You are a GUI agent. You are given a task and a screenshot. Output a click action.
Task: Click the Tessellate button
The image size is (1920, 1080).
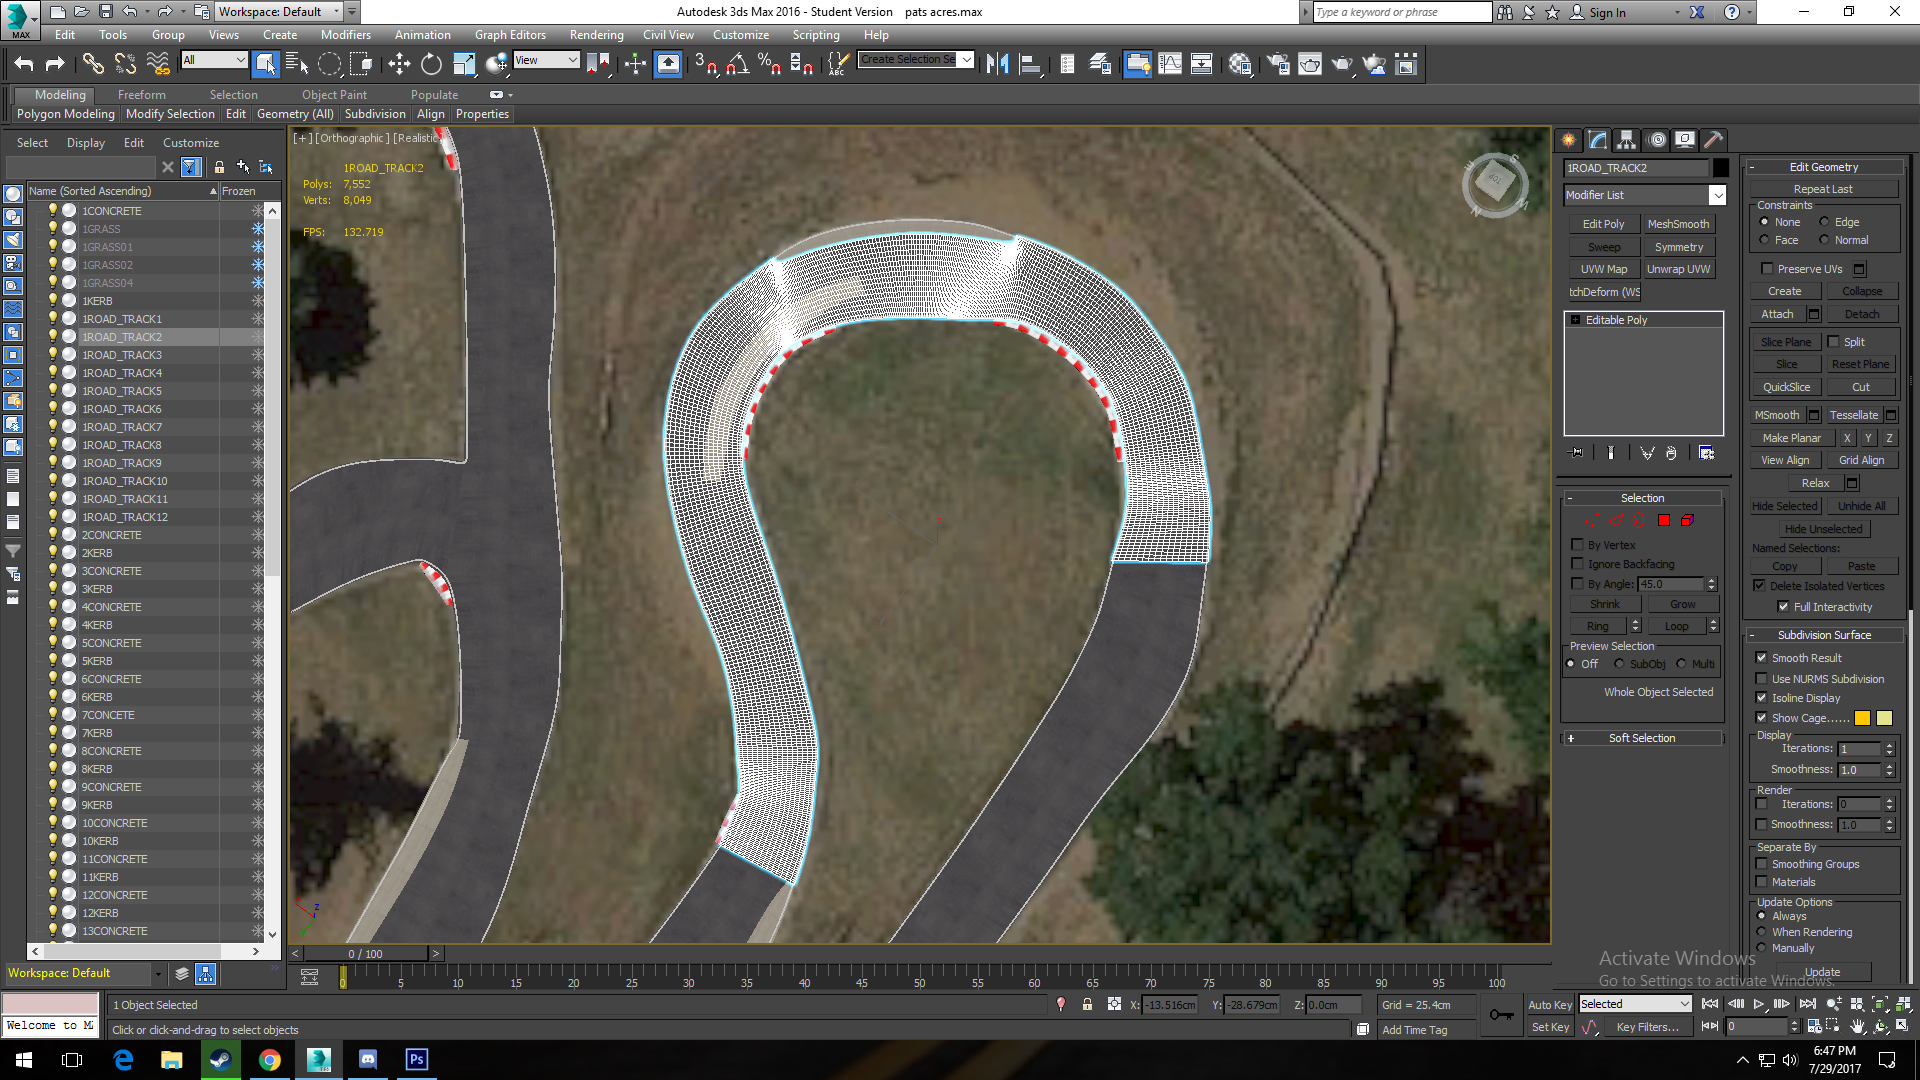point(1853,415)
